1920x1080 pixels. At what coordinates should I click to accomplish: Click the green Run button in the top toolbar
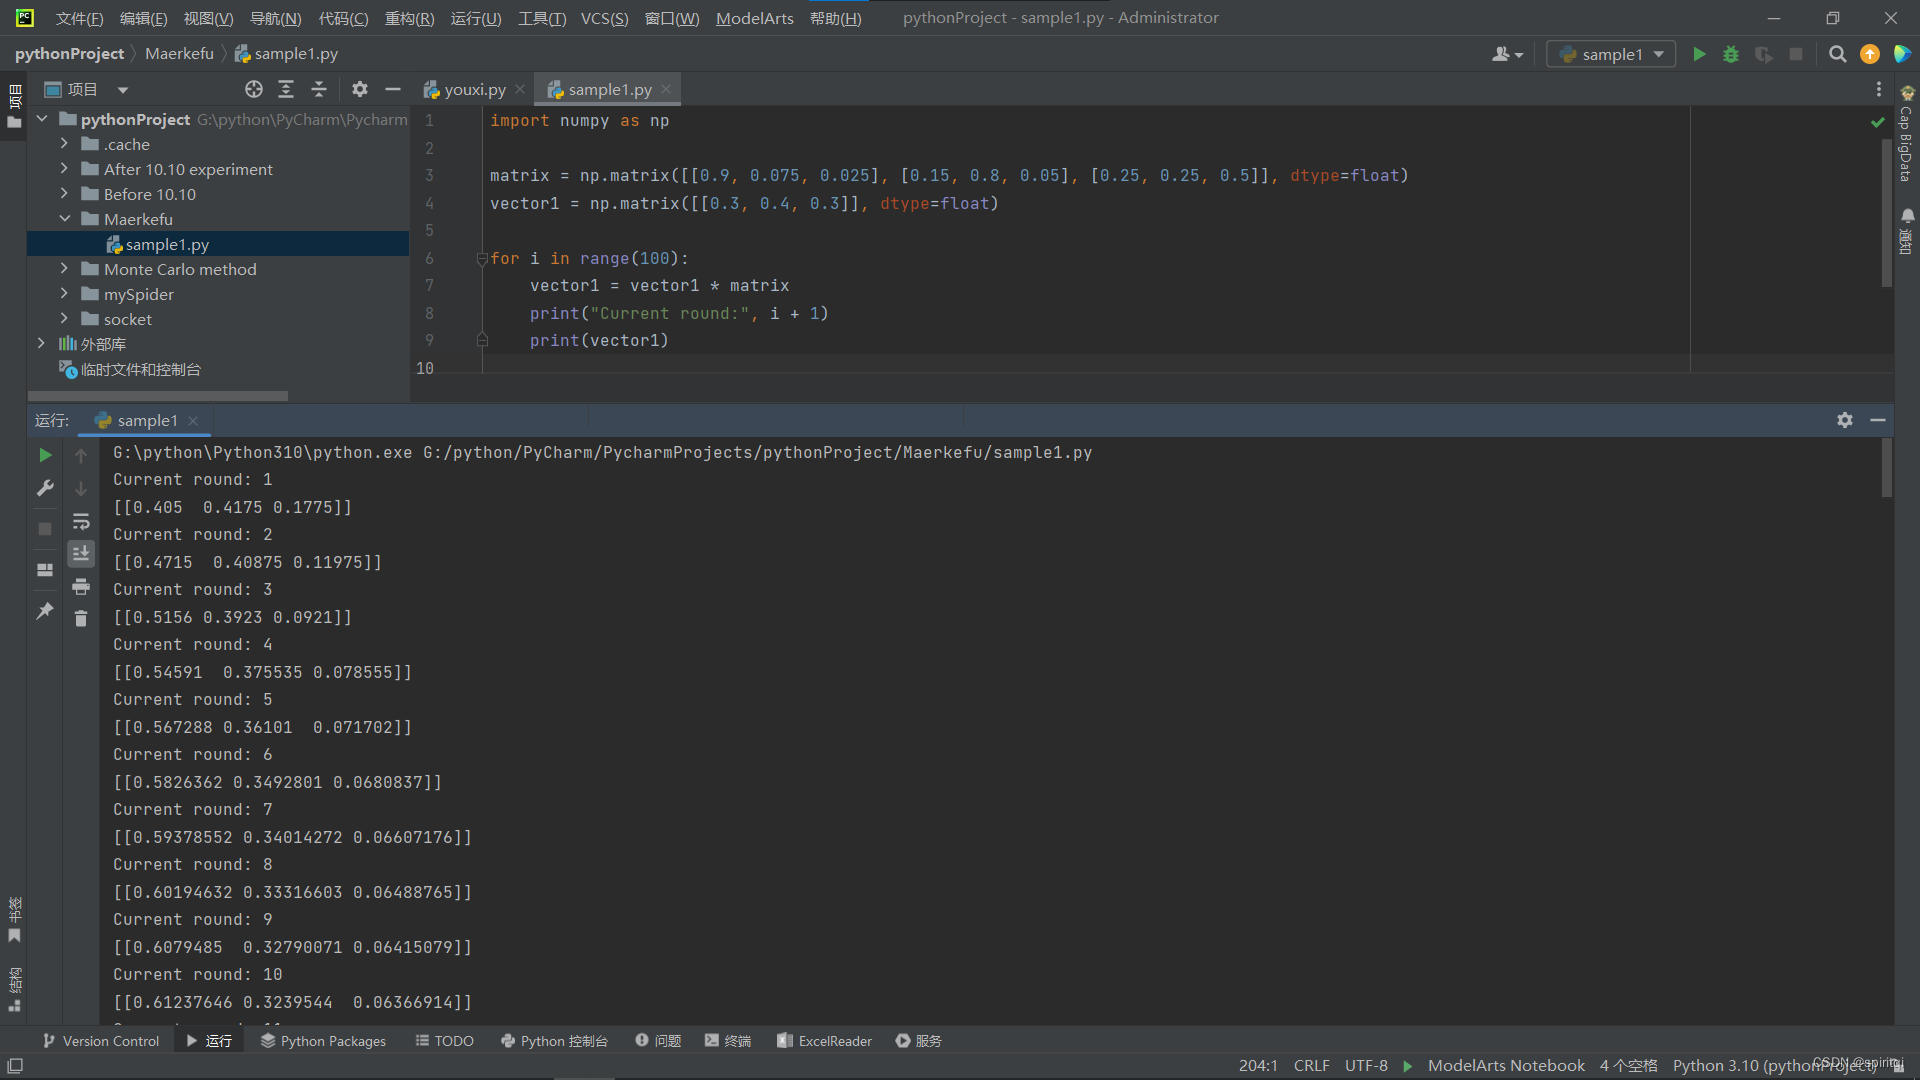pyautogui.click(x=1699, y=54)
